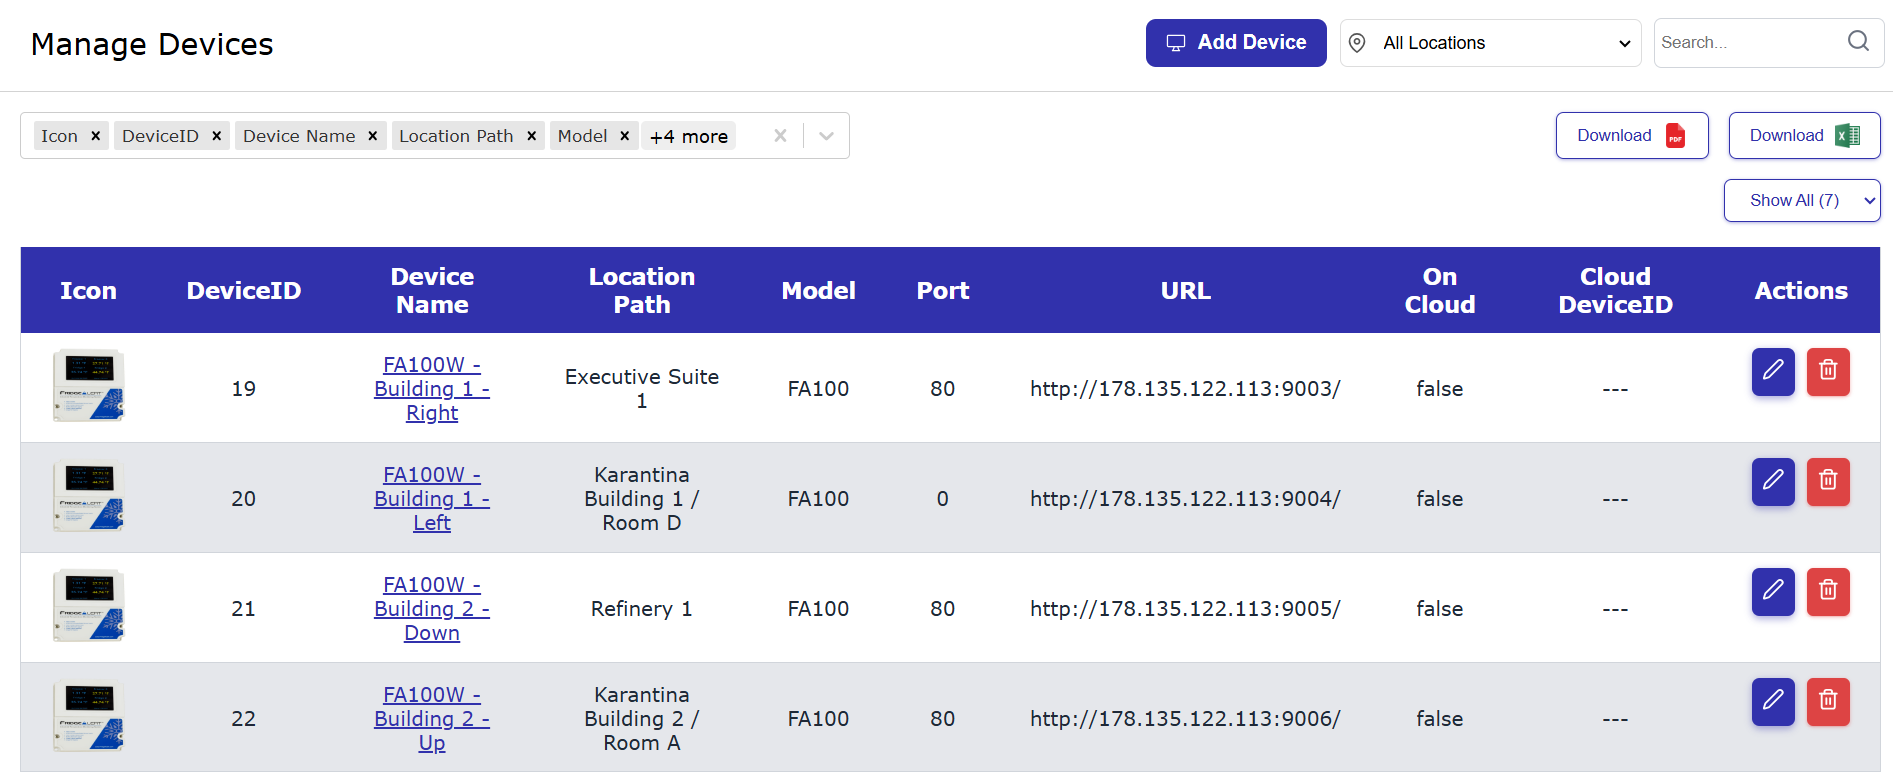The height and width of the screenshot is (772, 1893).
Task: Click the Add Device button
Action: (x=1235, y=43)
